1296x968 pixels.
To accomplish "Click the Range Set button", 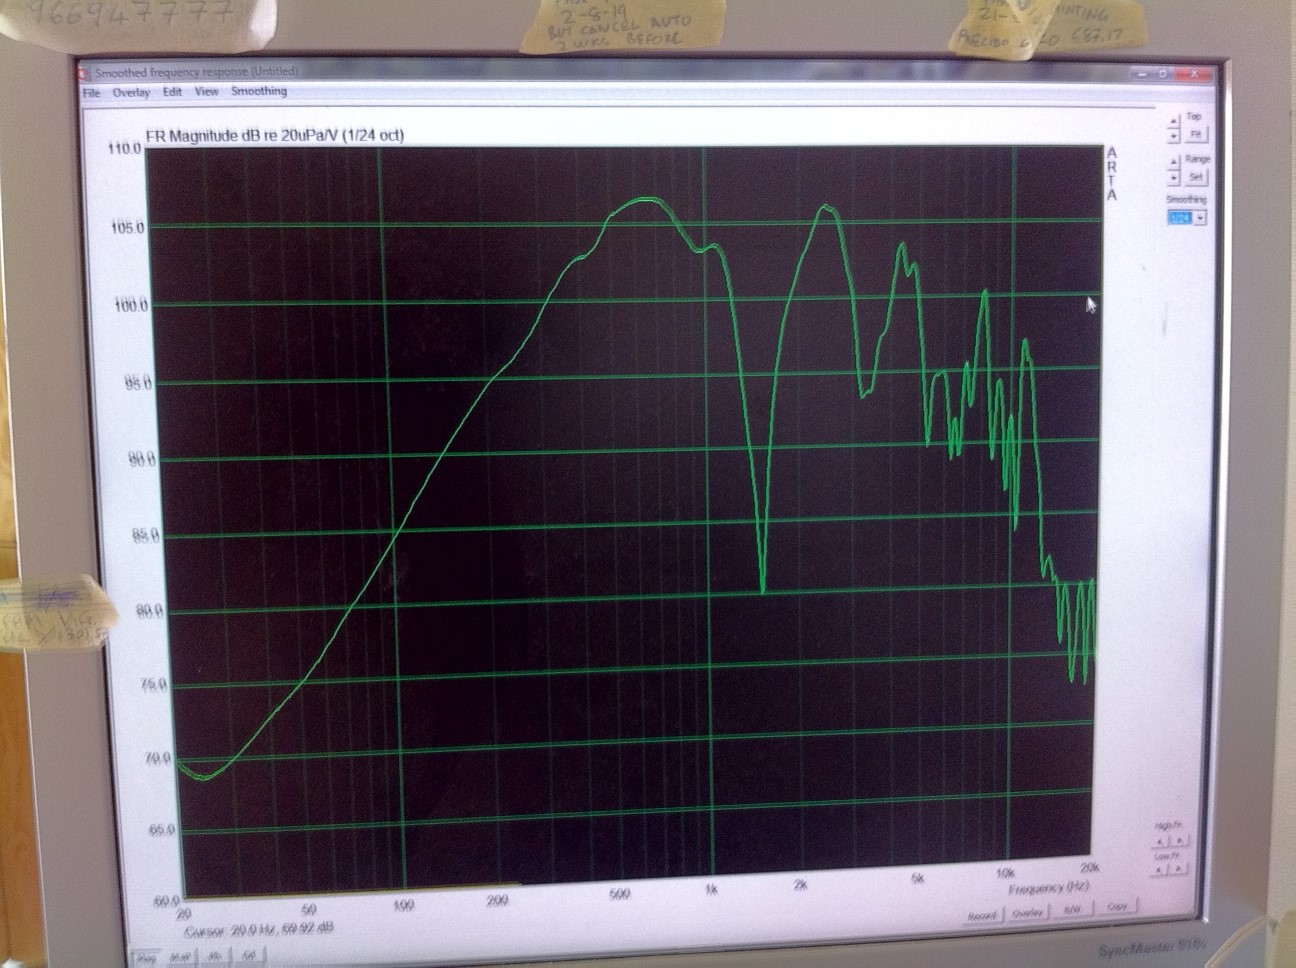I will click(x=1196, y=177).
